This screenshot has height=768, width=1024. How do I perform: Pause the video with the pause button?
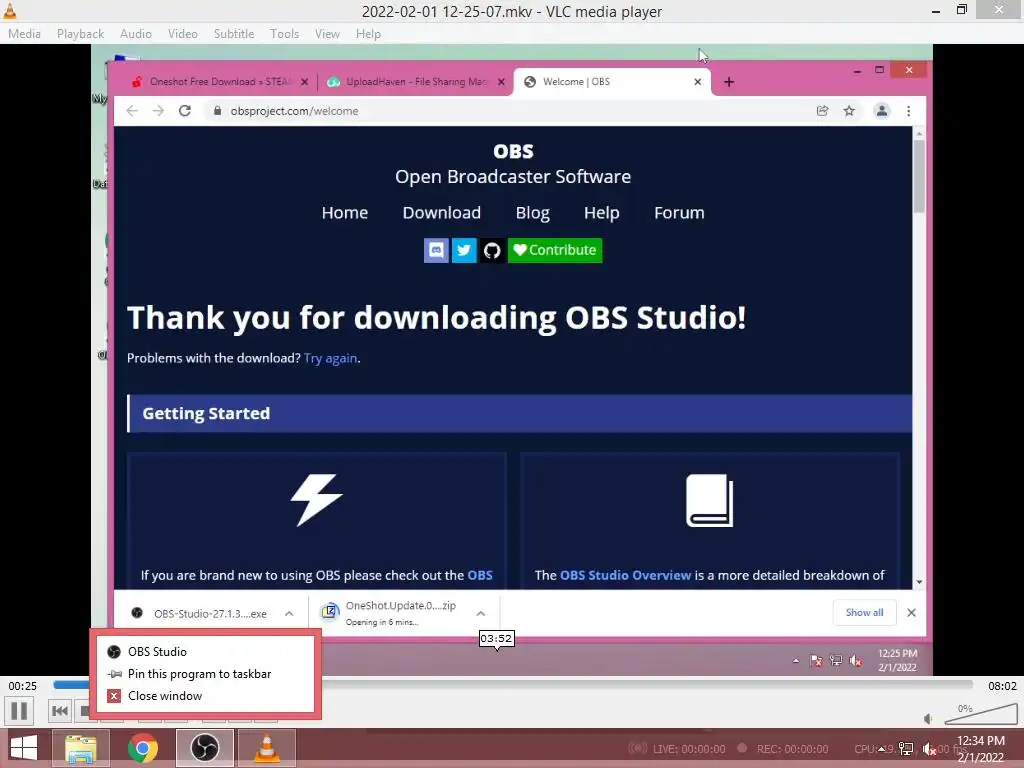coord(19,711)
